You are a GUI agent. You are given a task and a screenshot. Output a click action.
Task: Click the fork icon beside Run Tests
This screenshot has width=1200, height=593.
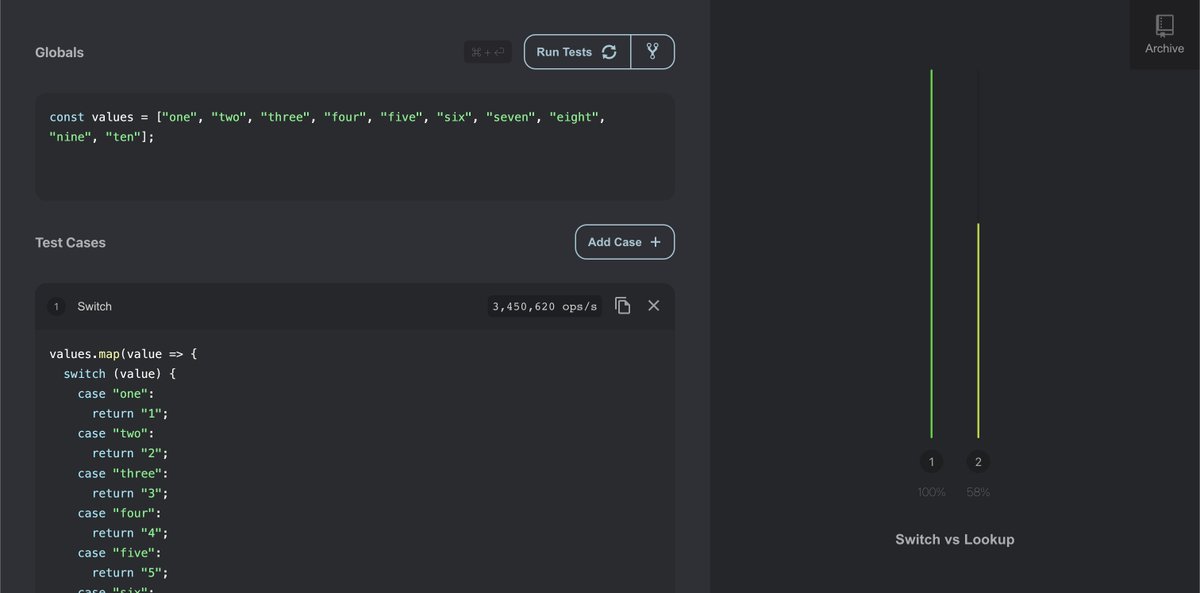pos(653,52)
